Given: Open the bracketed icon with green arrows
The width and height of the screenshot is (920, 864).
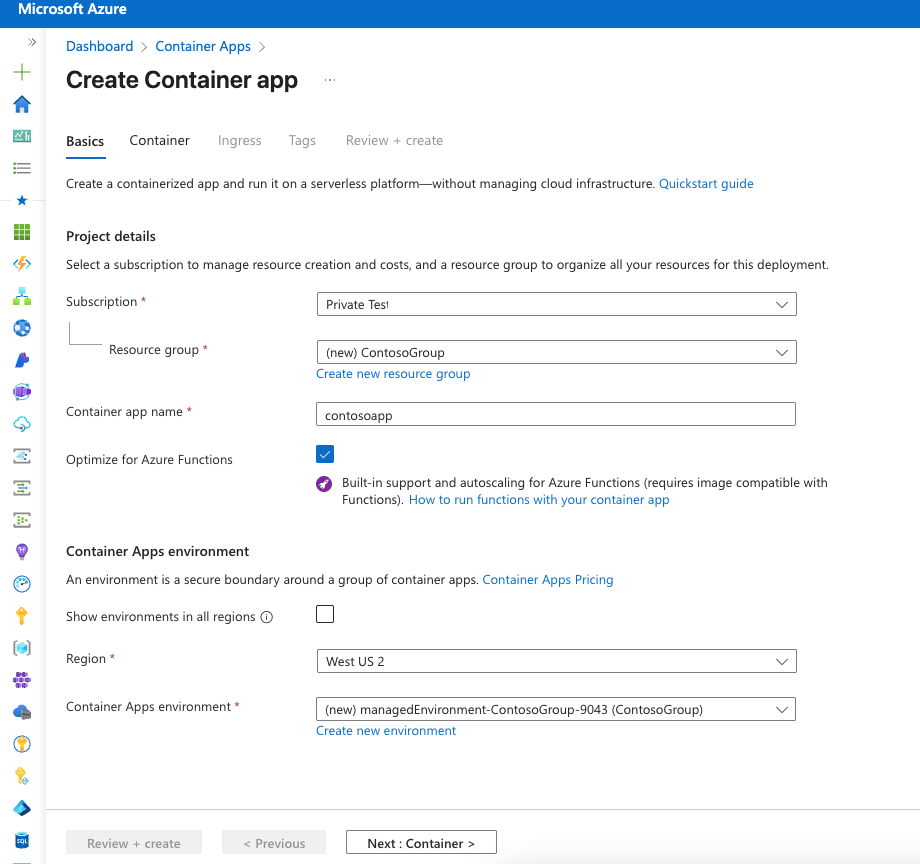Looking at the screenshot, I should [22, 487].
